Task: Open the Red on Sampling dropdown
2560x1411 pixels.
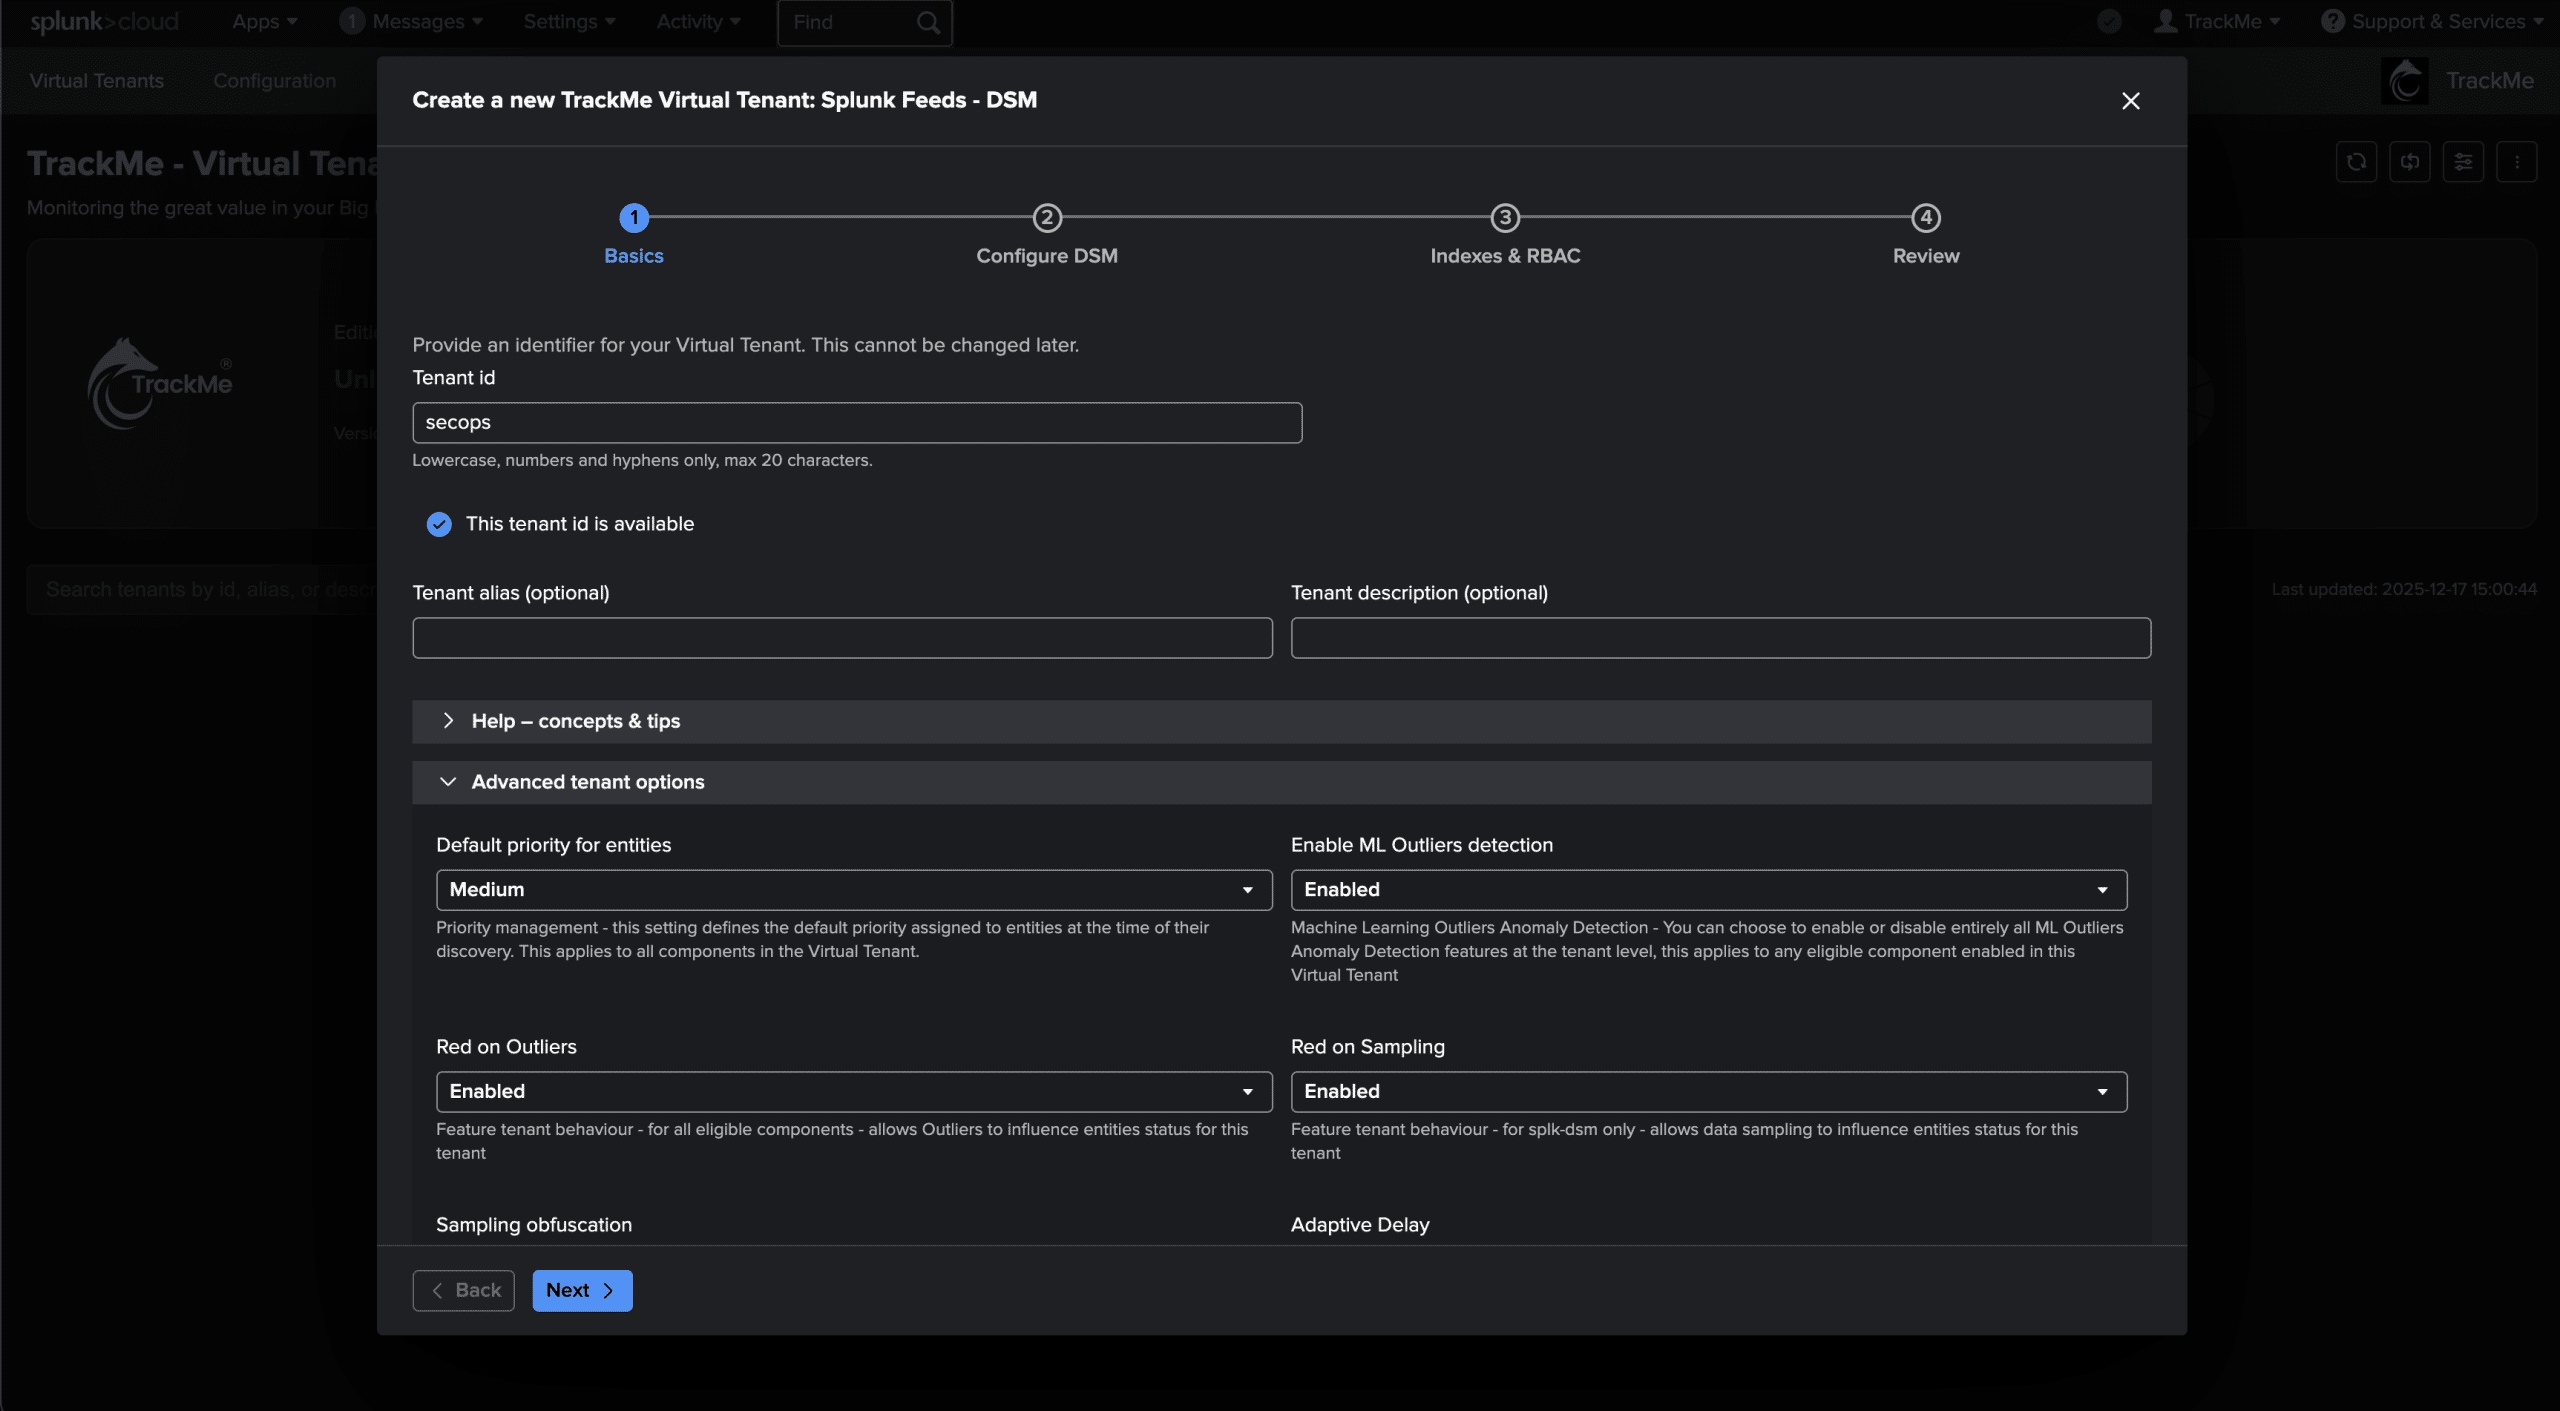Action: pos(1708,1092)
